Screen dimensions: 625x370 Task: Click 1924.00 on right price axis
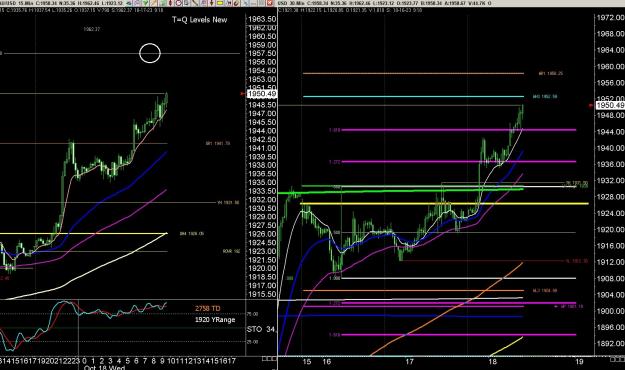[610, 213]
